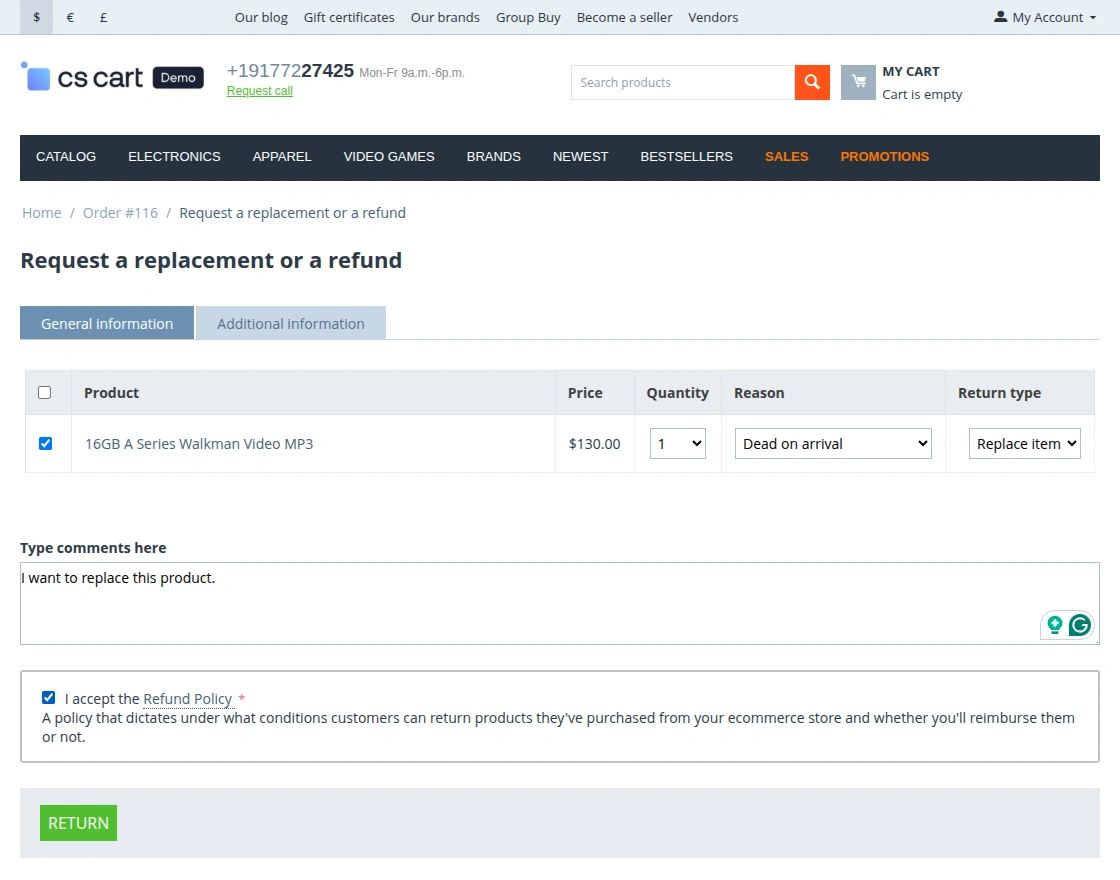The image size is (1120, 880).
Task: Click the green Return button
Action: click(x=79, y=823)
